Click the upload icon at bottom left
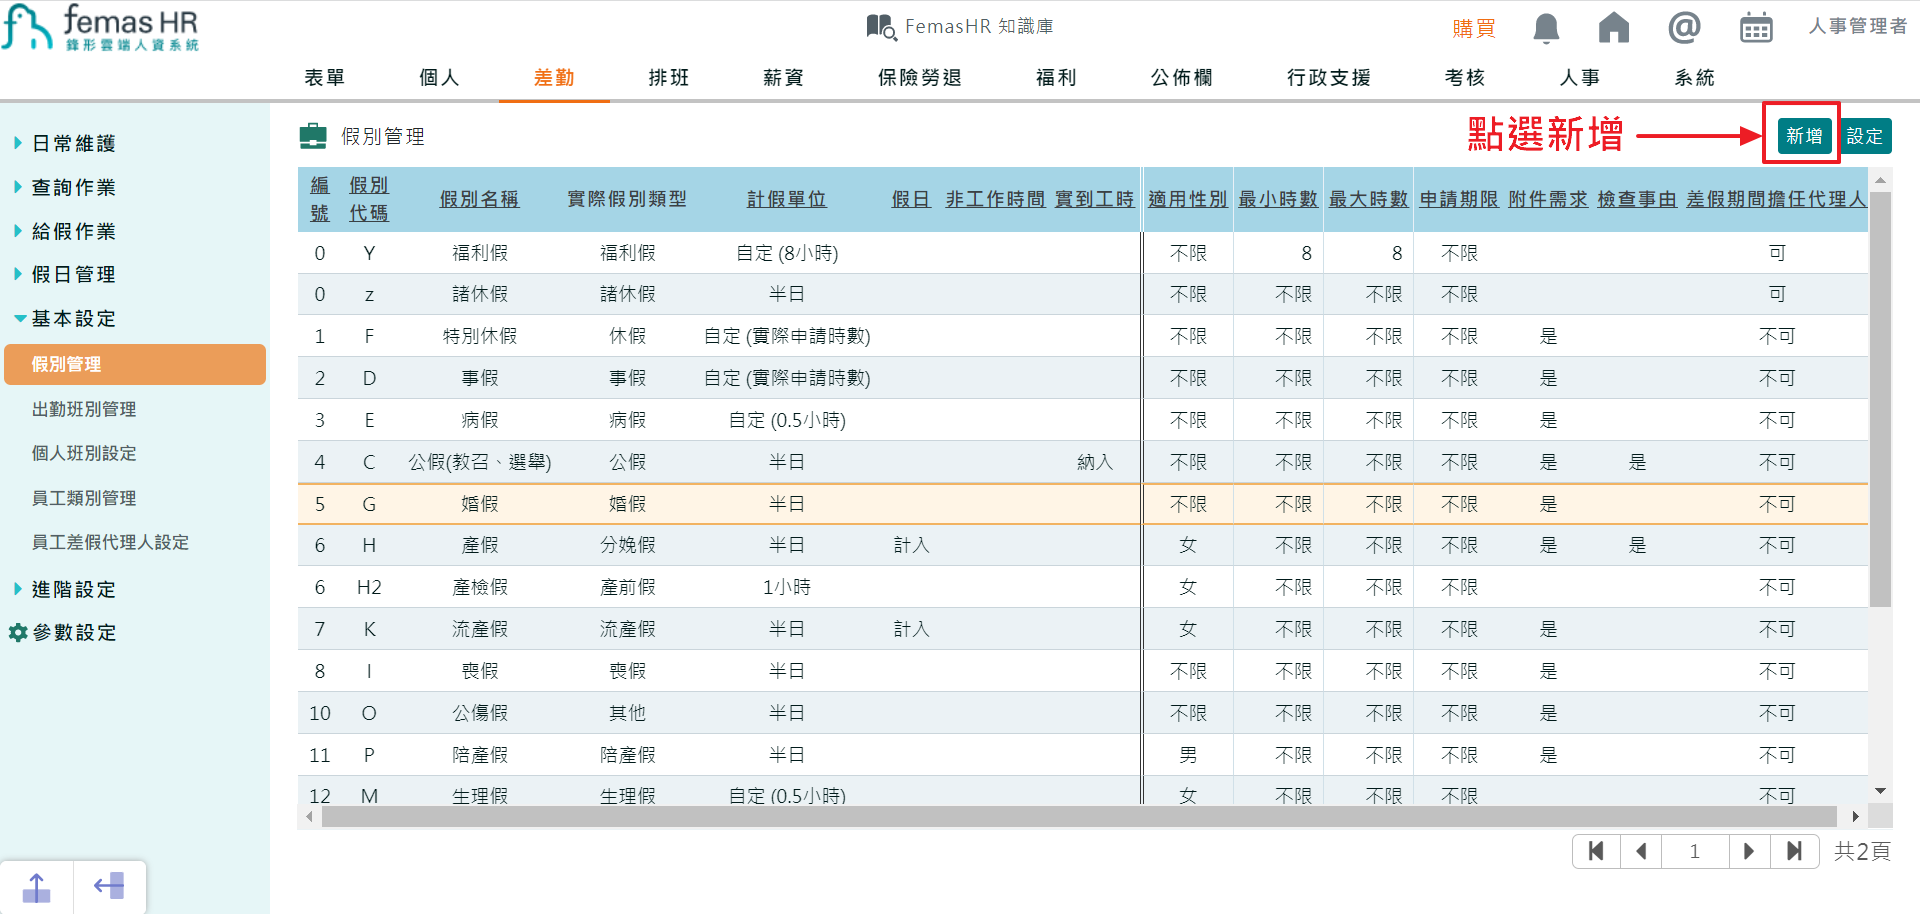This screenshot has height=914, width=1920. [37, 886]
